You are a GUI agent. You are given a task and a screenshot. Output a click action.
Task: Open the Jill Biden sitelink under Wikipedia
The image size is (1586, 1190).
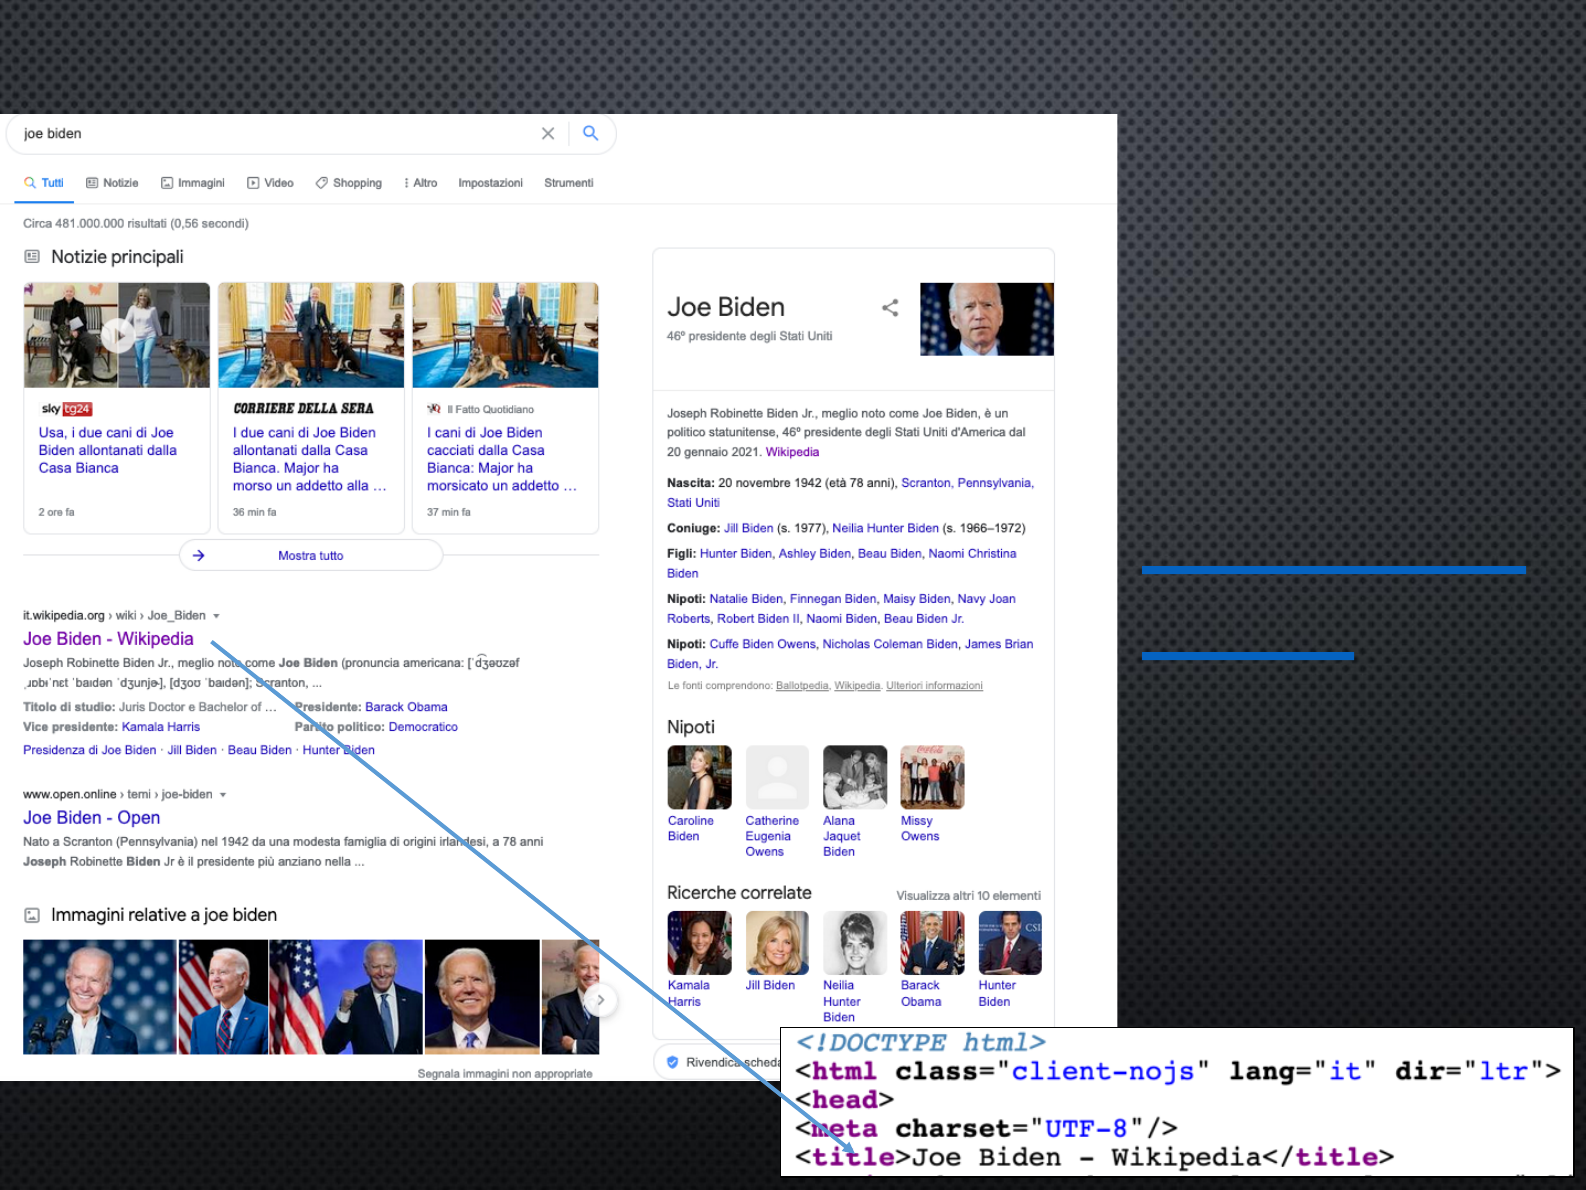(192, 750)
